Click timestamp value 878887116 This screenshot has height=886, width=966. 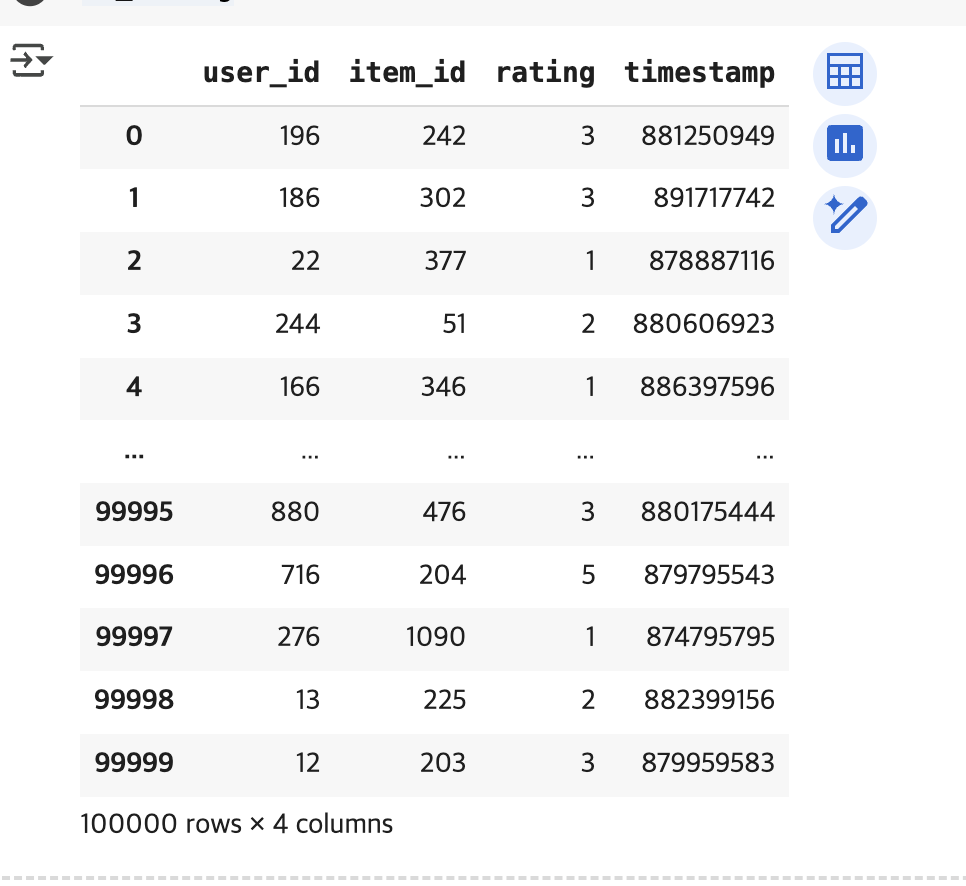pos(711,261)
